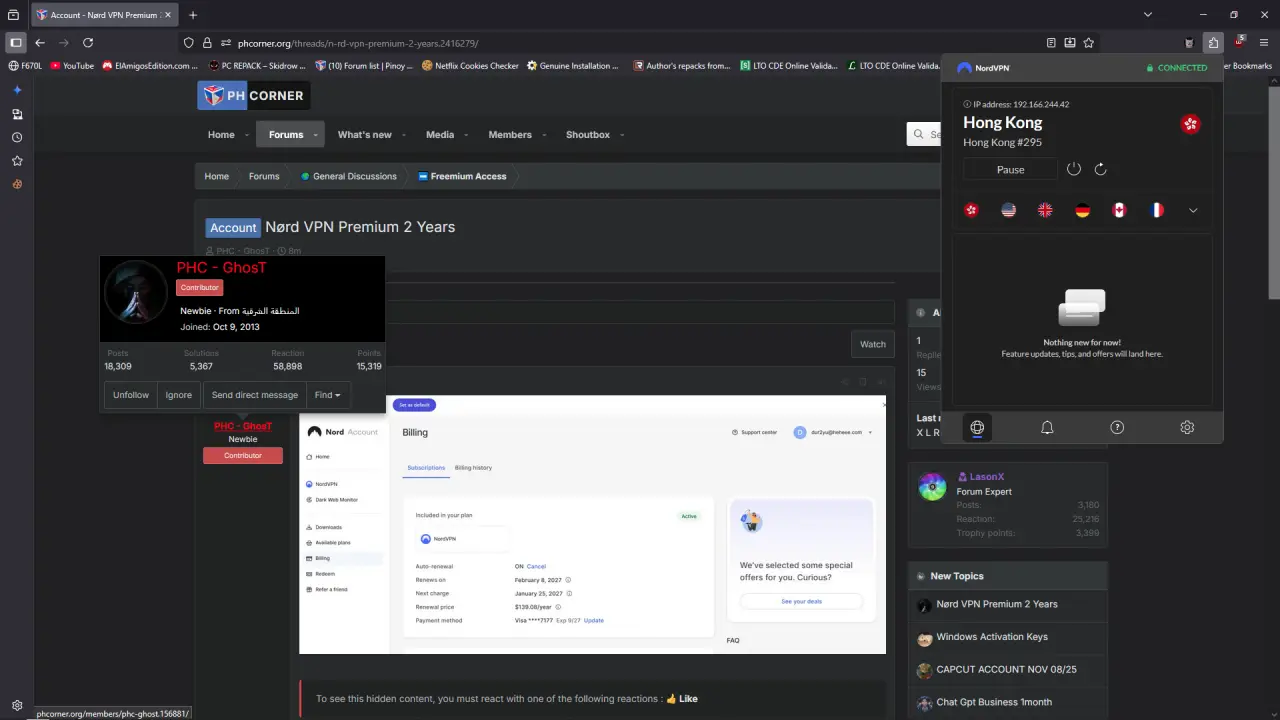Open NordVPN help question-mark icon
Viewport: 1280px width, 720px height.
click(x=1117, y=427)
